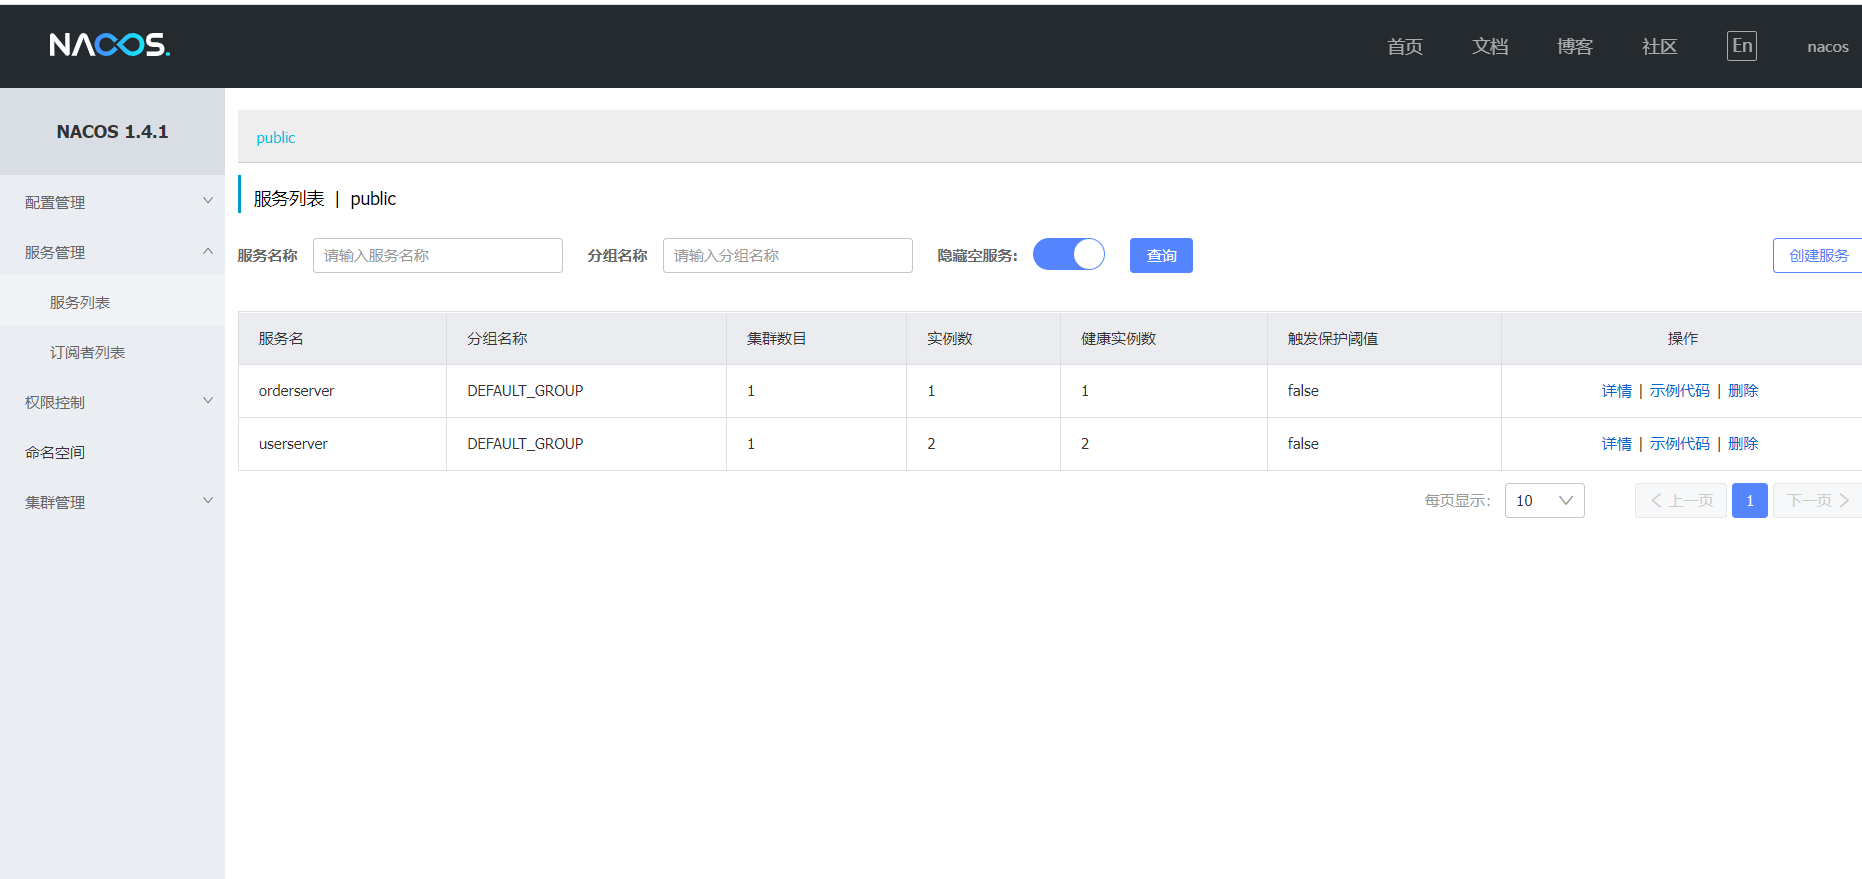This screenshot has width=1862, height=879.
Task: Expand the 配置管理 menu chevron
Action: click(208, 201)
